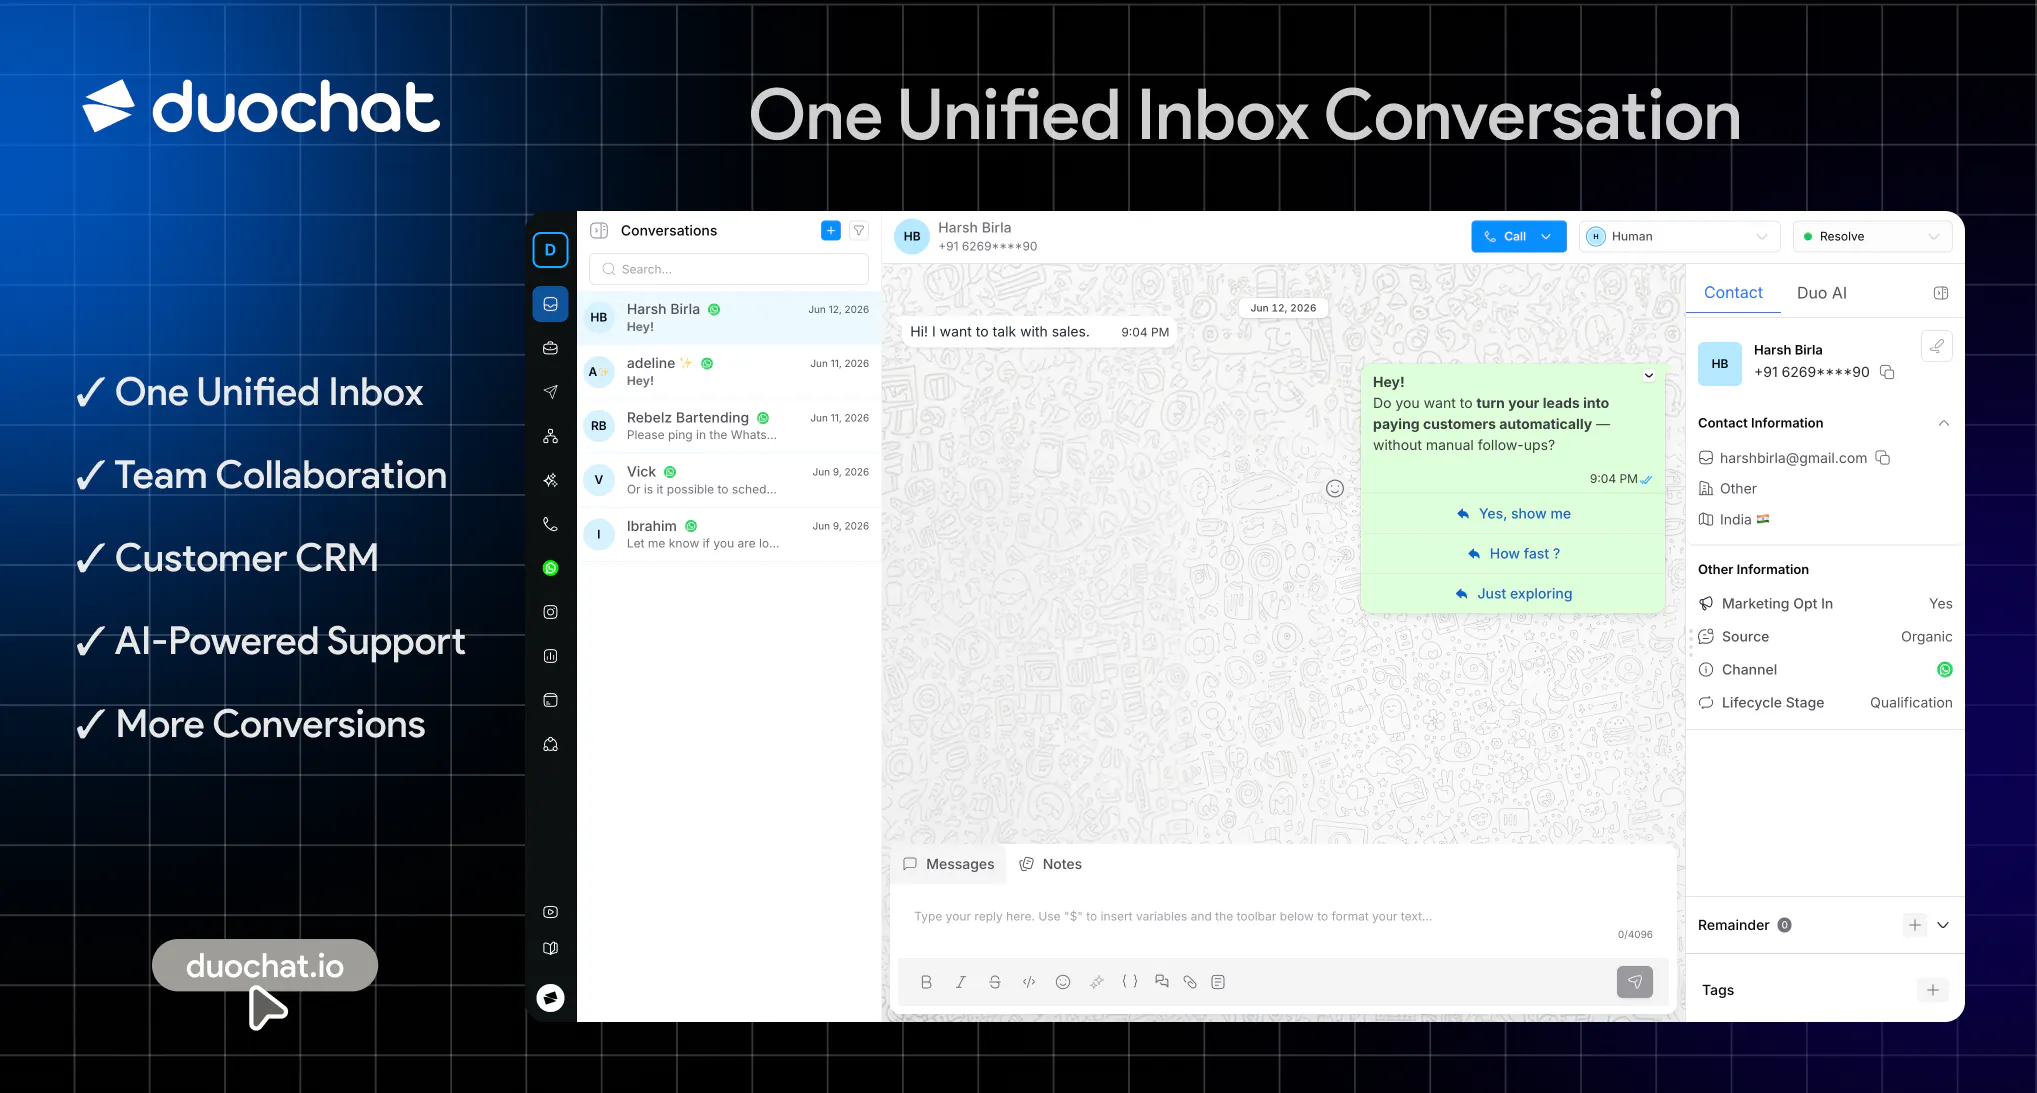Switch to the Contact tab

tap(1733, 292)
